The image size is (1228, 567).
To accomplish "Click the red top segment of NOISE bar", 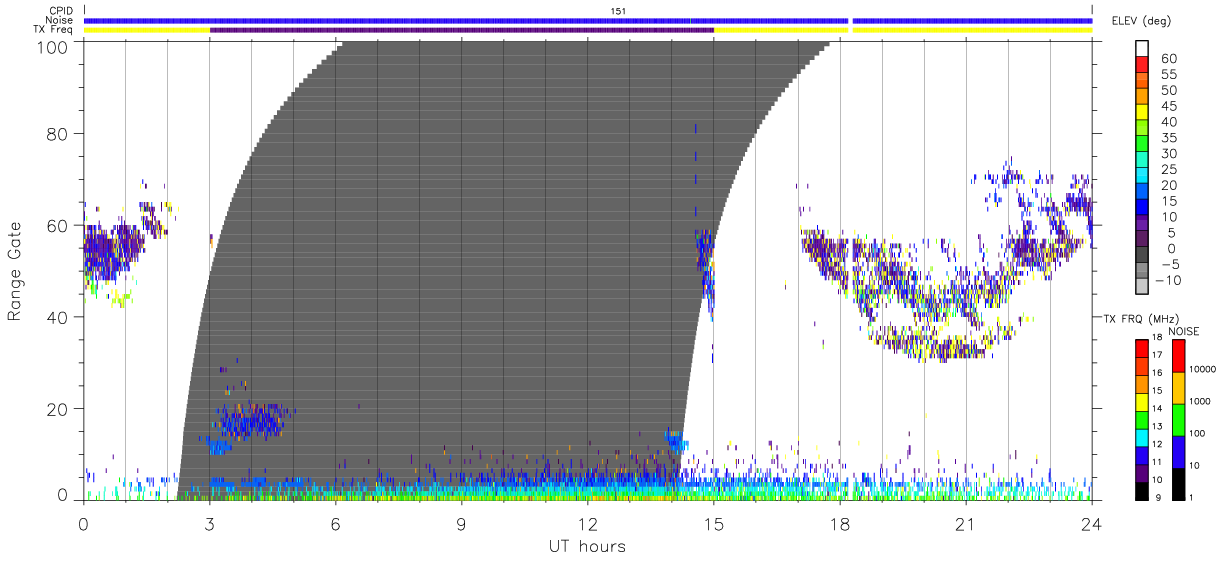I will tap(1178, 356).
